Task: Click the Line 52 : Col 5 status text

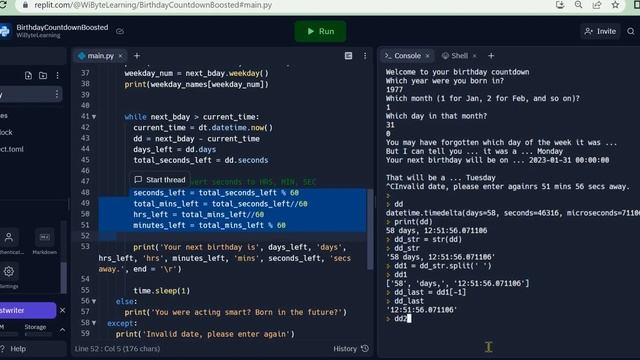Action: (117, 349)
